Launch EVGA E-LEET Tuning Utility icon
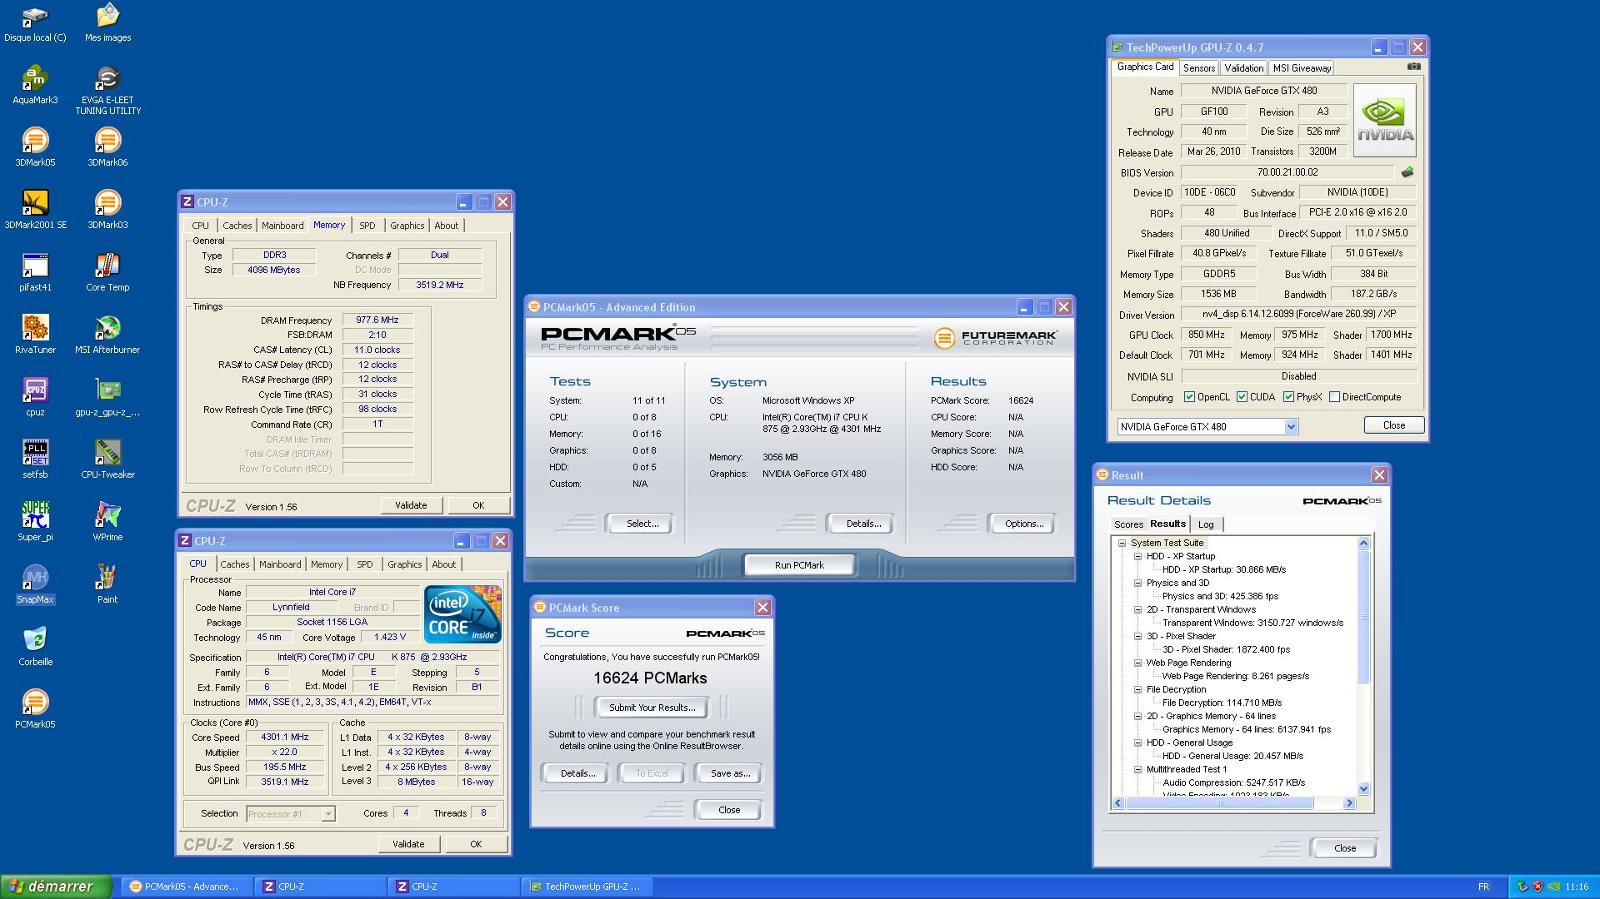This screenshot has height=899, width=1600. click(108, 90)
